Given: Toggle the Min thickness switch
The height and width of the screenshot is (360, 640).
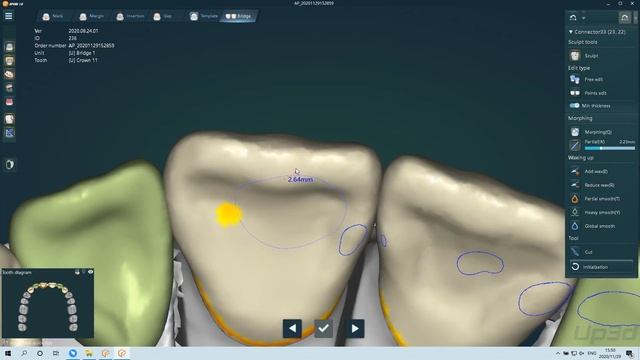Looking at the screenshot, I should pos(574,106).
